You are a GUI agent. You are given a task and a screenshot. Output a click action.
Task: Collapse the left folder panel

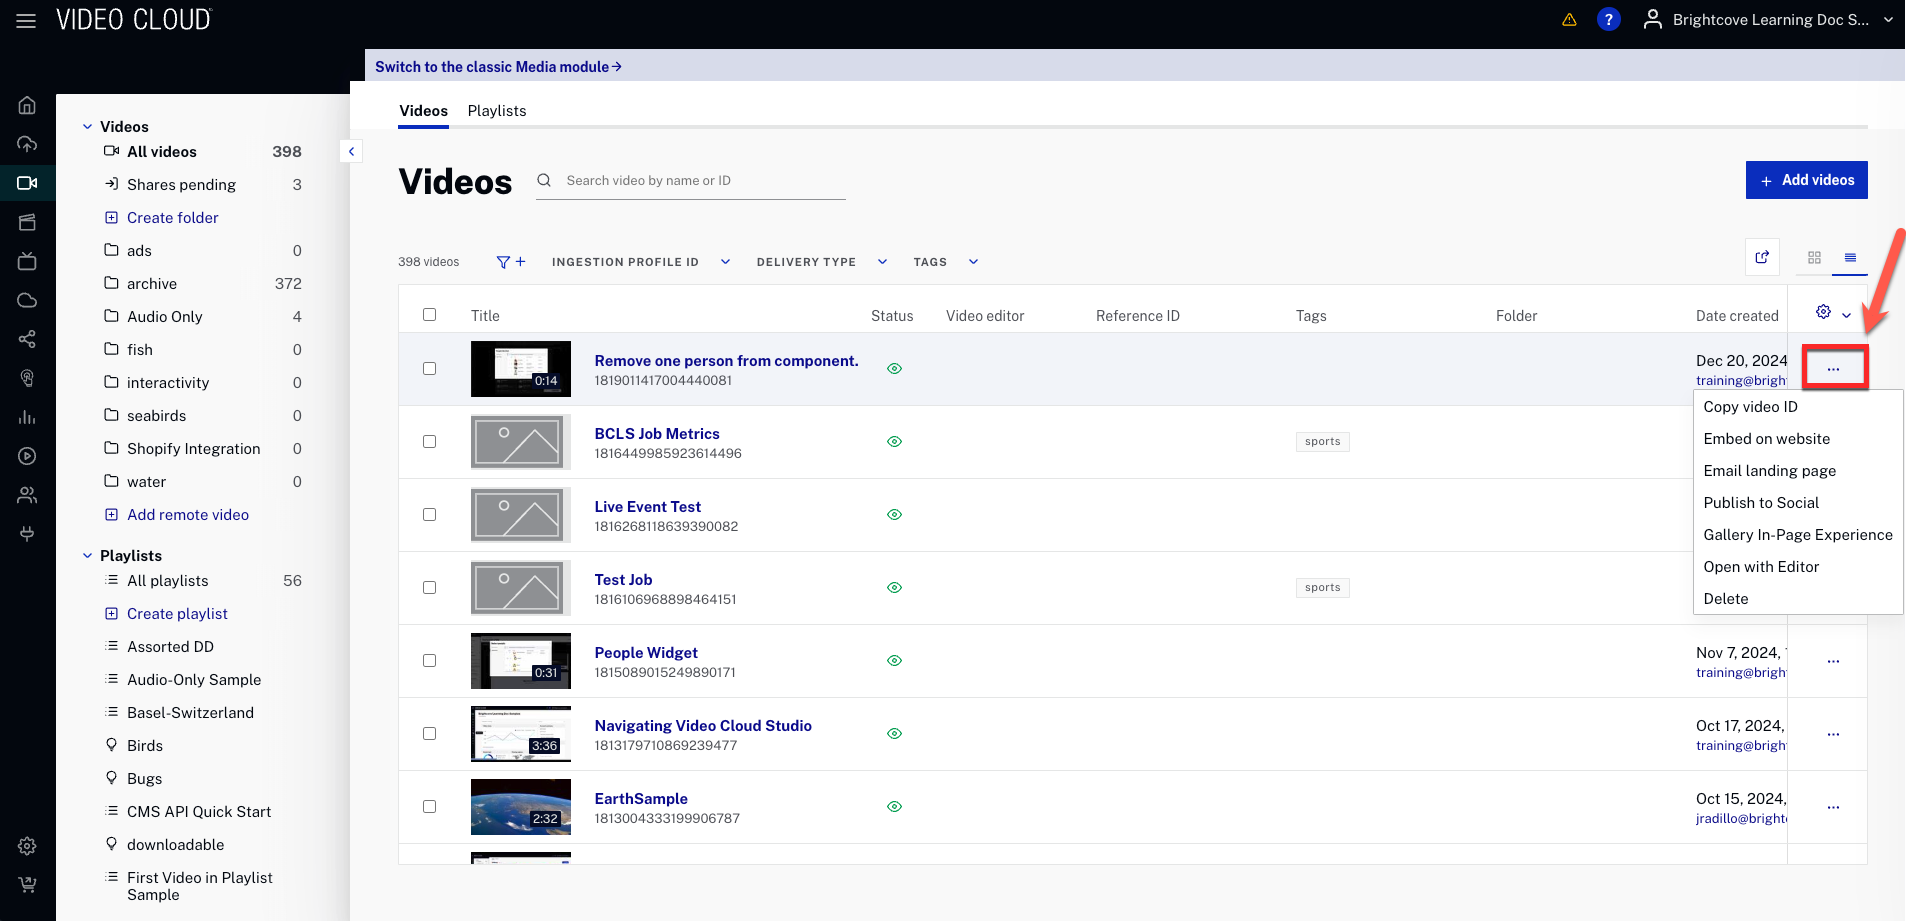pos(351,152)
